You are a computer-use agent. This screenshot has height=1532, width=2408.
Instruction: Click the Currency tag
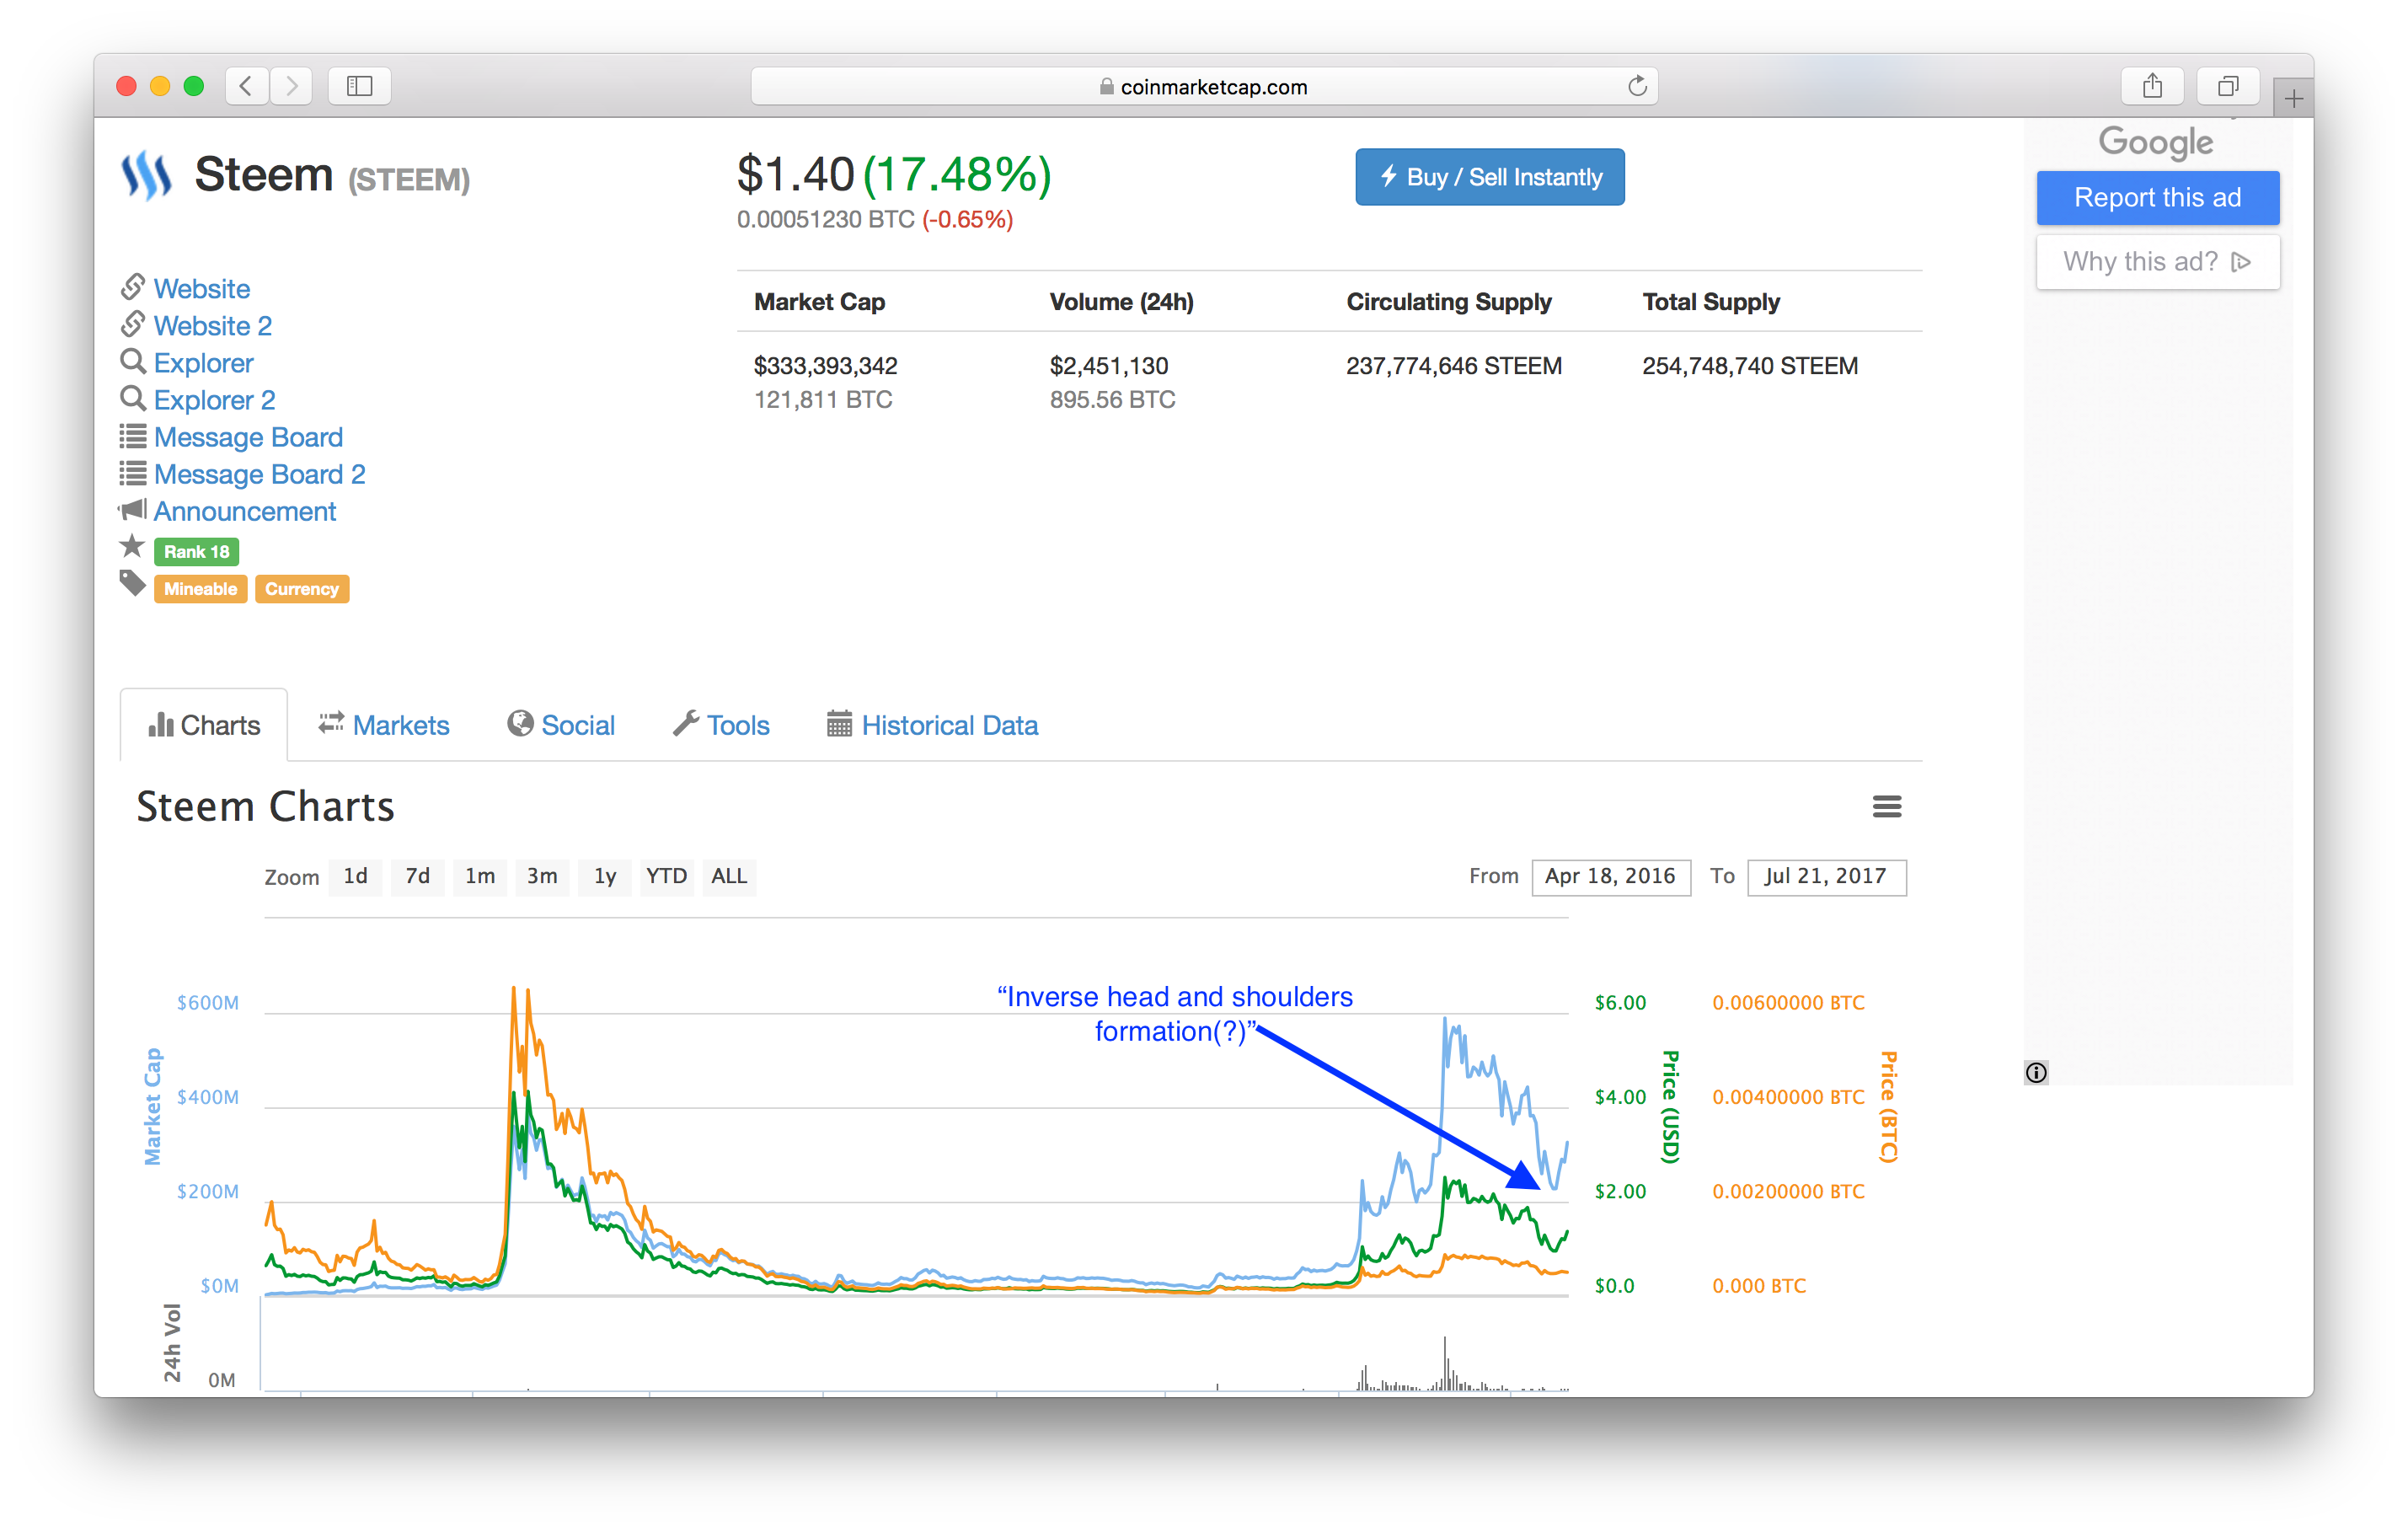(302, 588)
